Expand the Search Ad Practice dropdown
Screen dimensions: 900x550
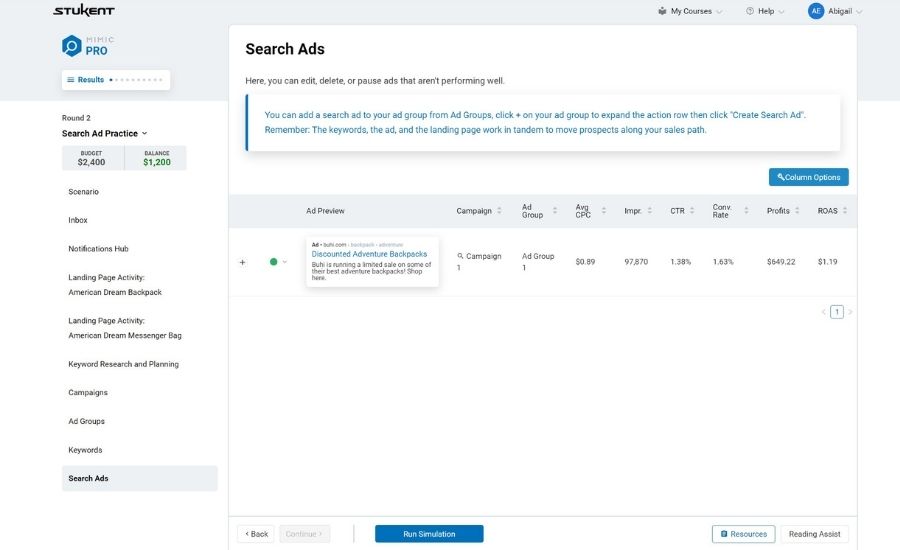point(104,133)
